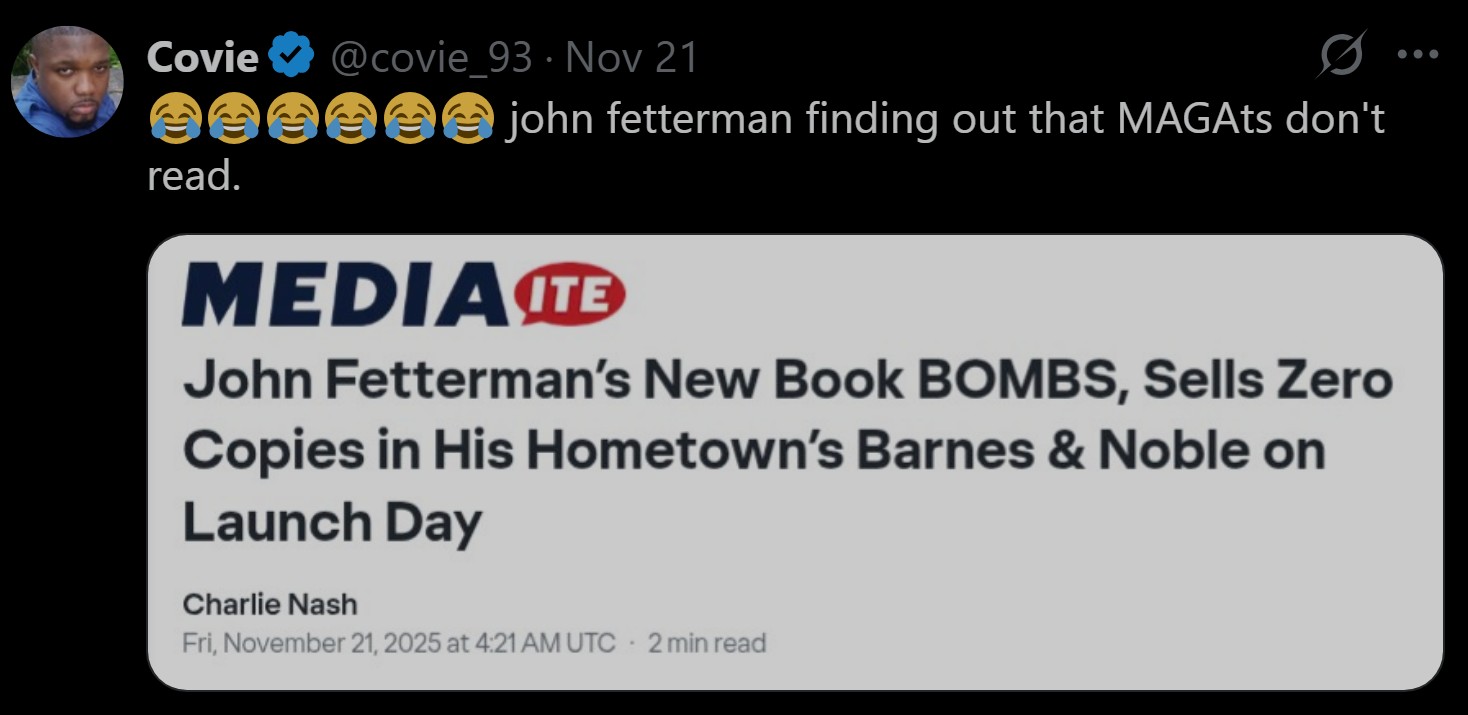1468x715 pixels.
Task: Click the author name Charlie Nash
Action: 270,605
